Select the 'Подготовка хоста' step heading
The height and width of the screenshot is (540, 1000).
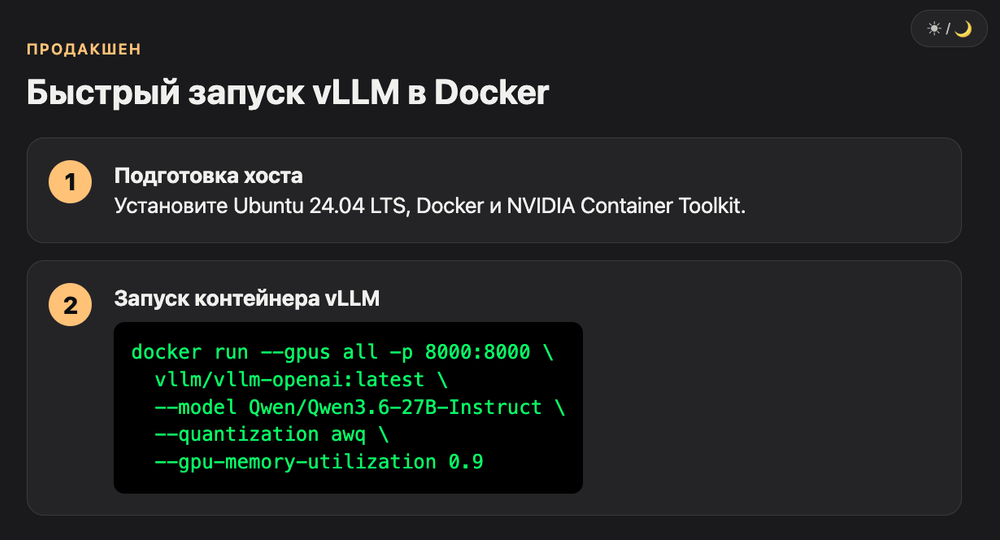point(208,175)
